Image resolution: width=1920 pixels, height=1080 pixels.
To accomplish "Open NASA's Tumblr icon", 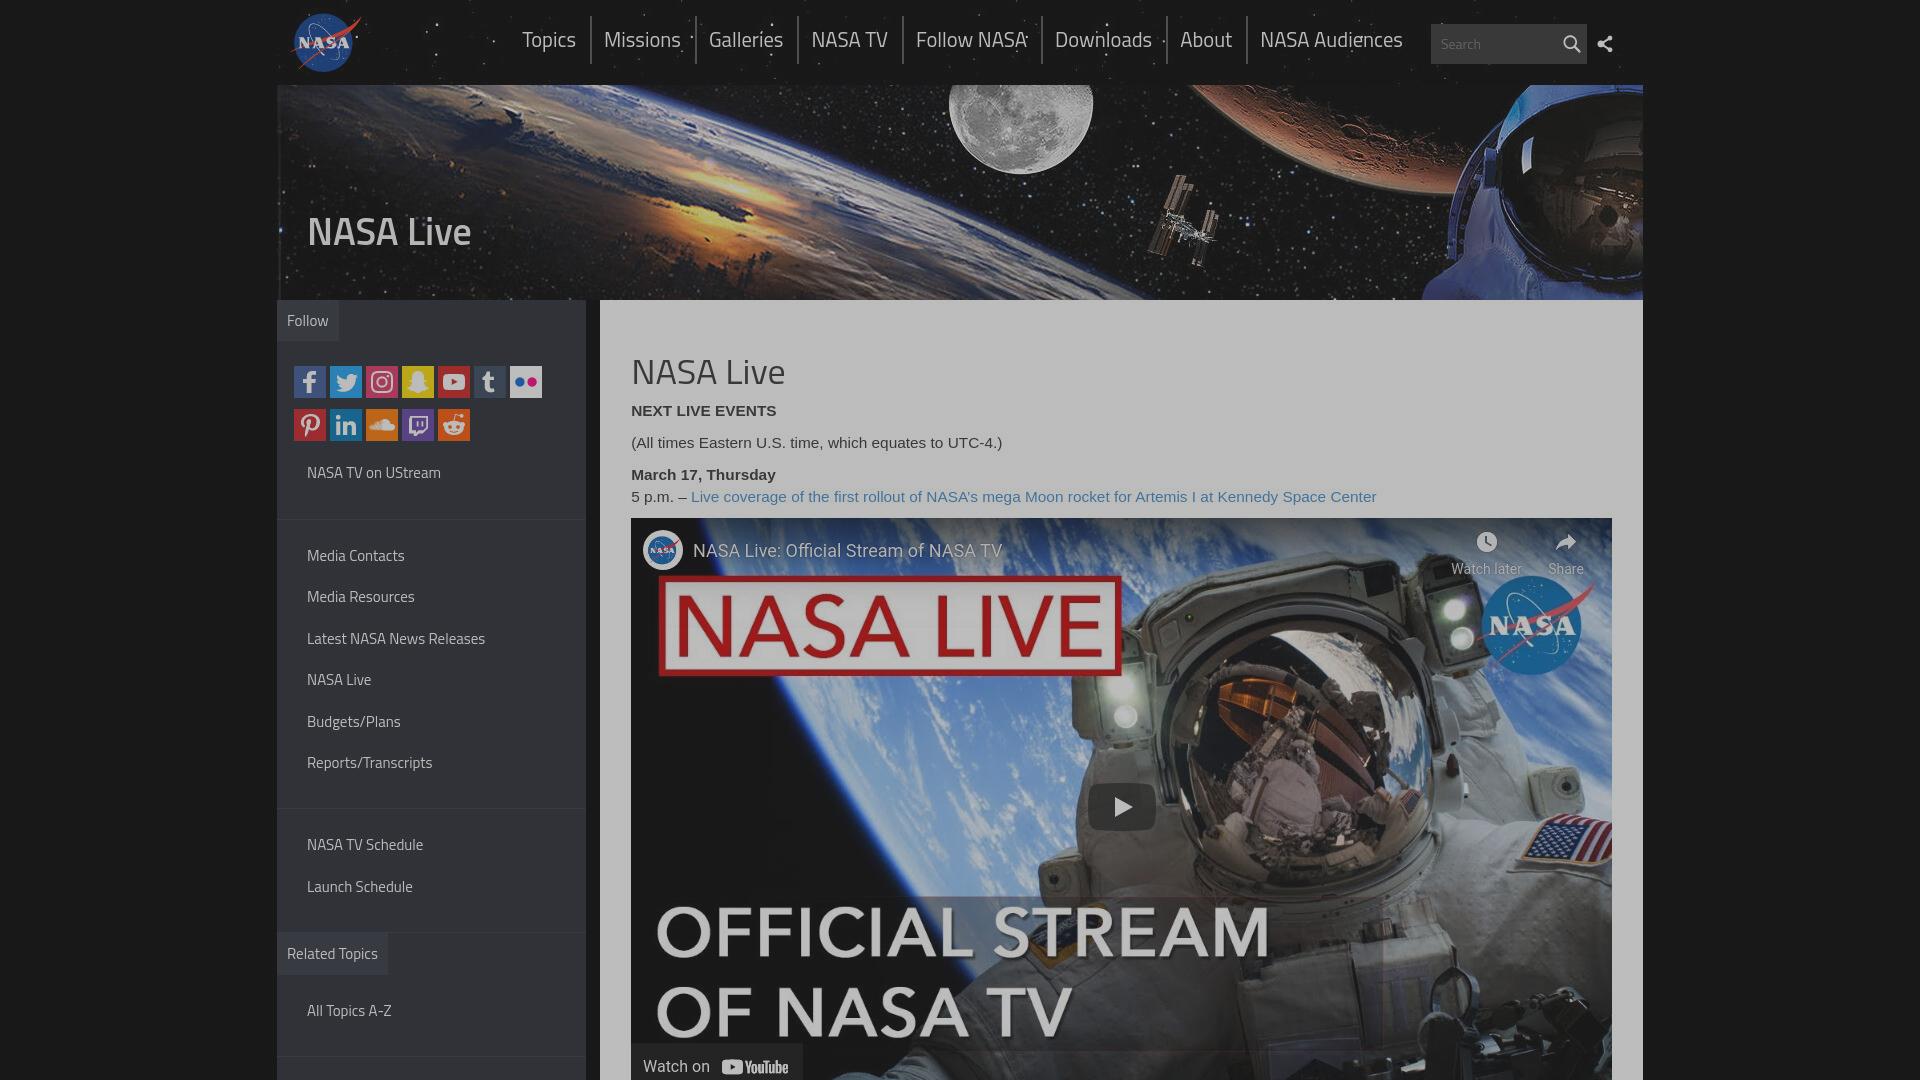I will click(490, 382).
